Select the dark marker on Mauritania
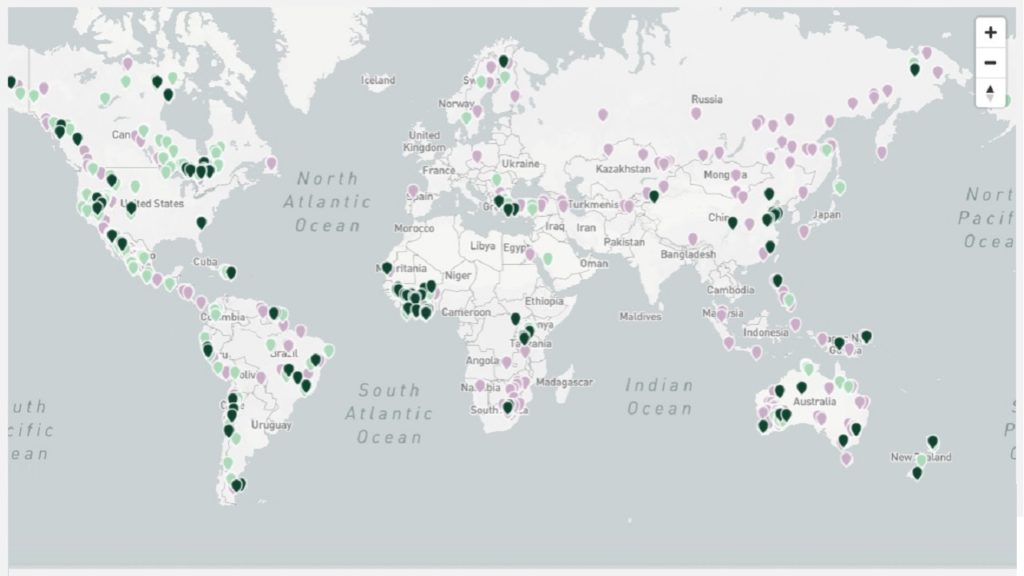The height and width of the screenshot is (576, 1024). click(x=387, y=268)
